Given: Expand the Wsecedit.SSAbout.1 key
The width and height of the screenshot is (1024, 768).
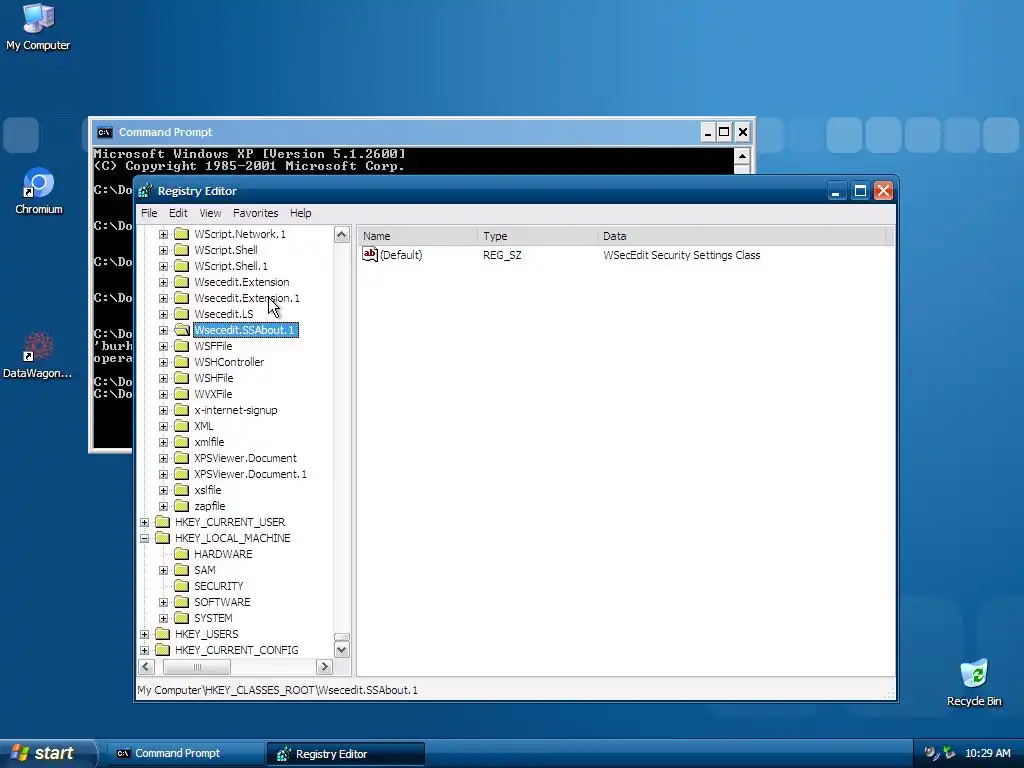Looking at the screenshot, I should 163,330.
